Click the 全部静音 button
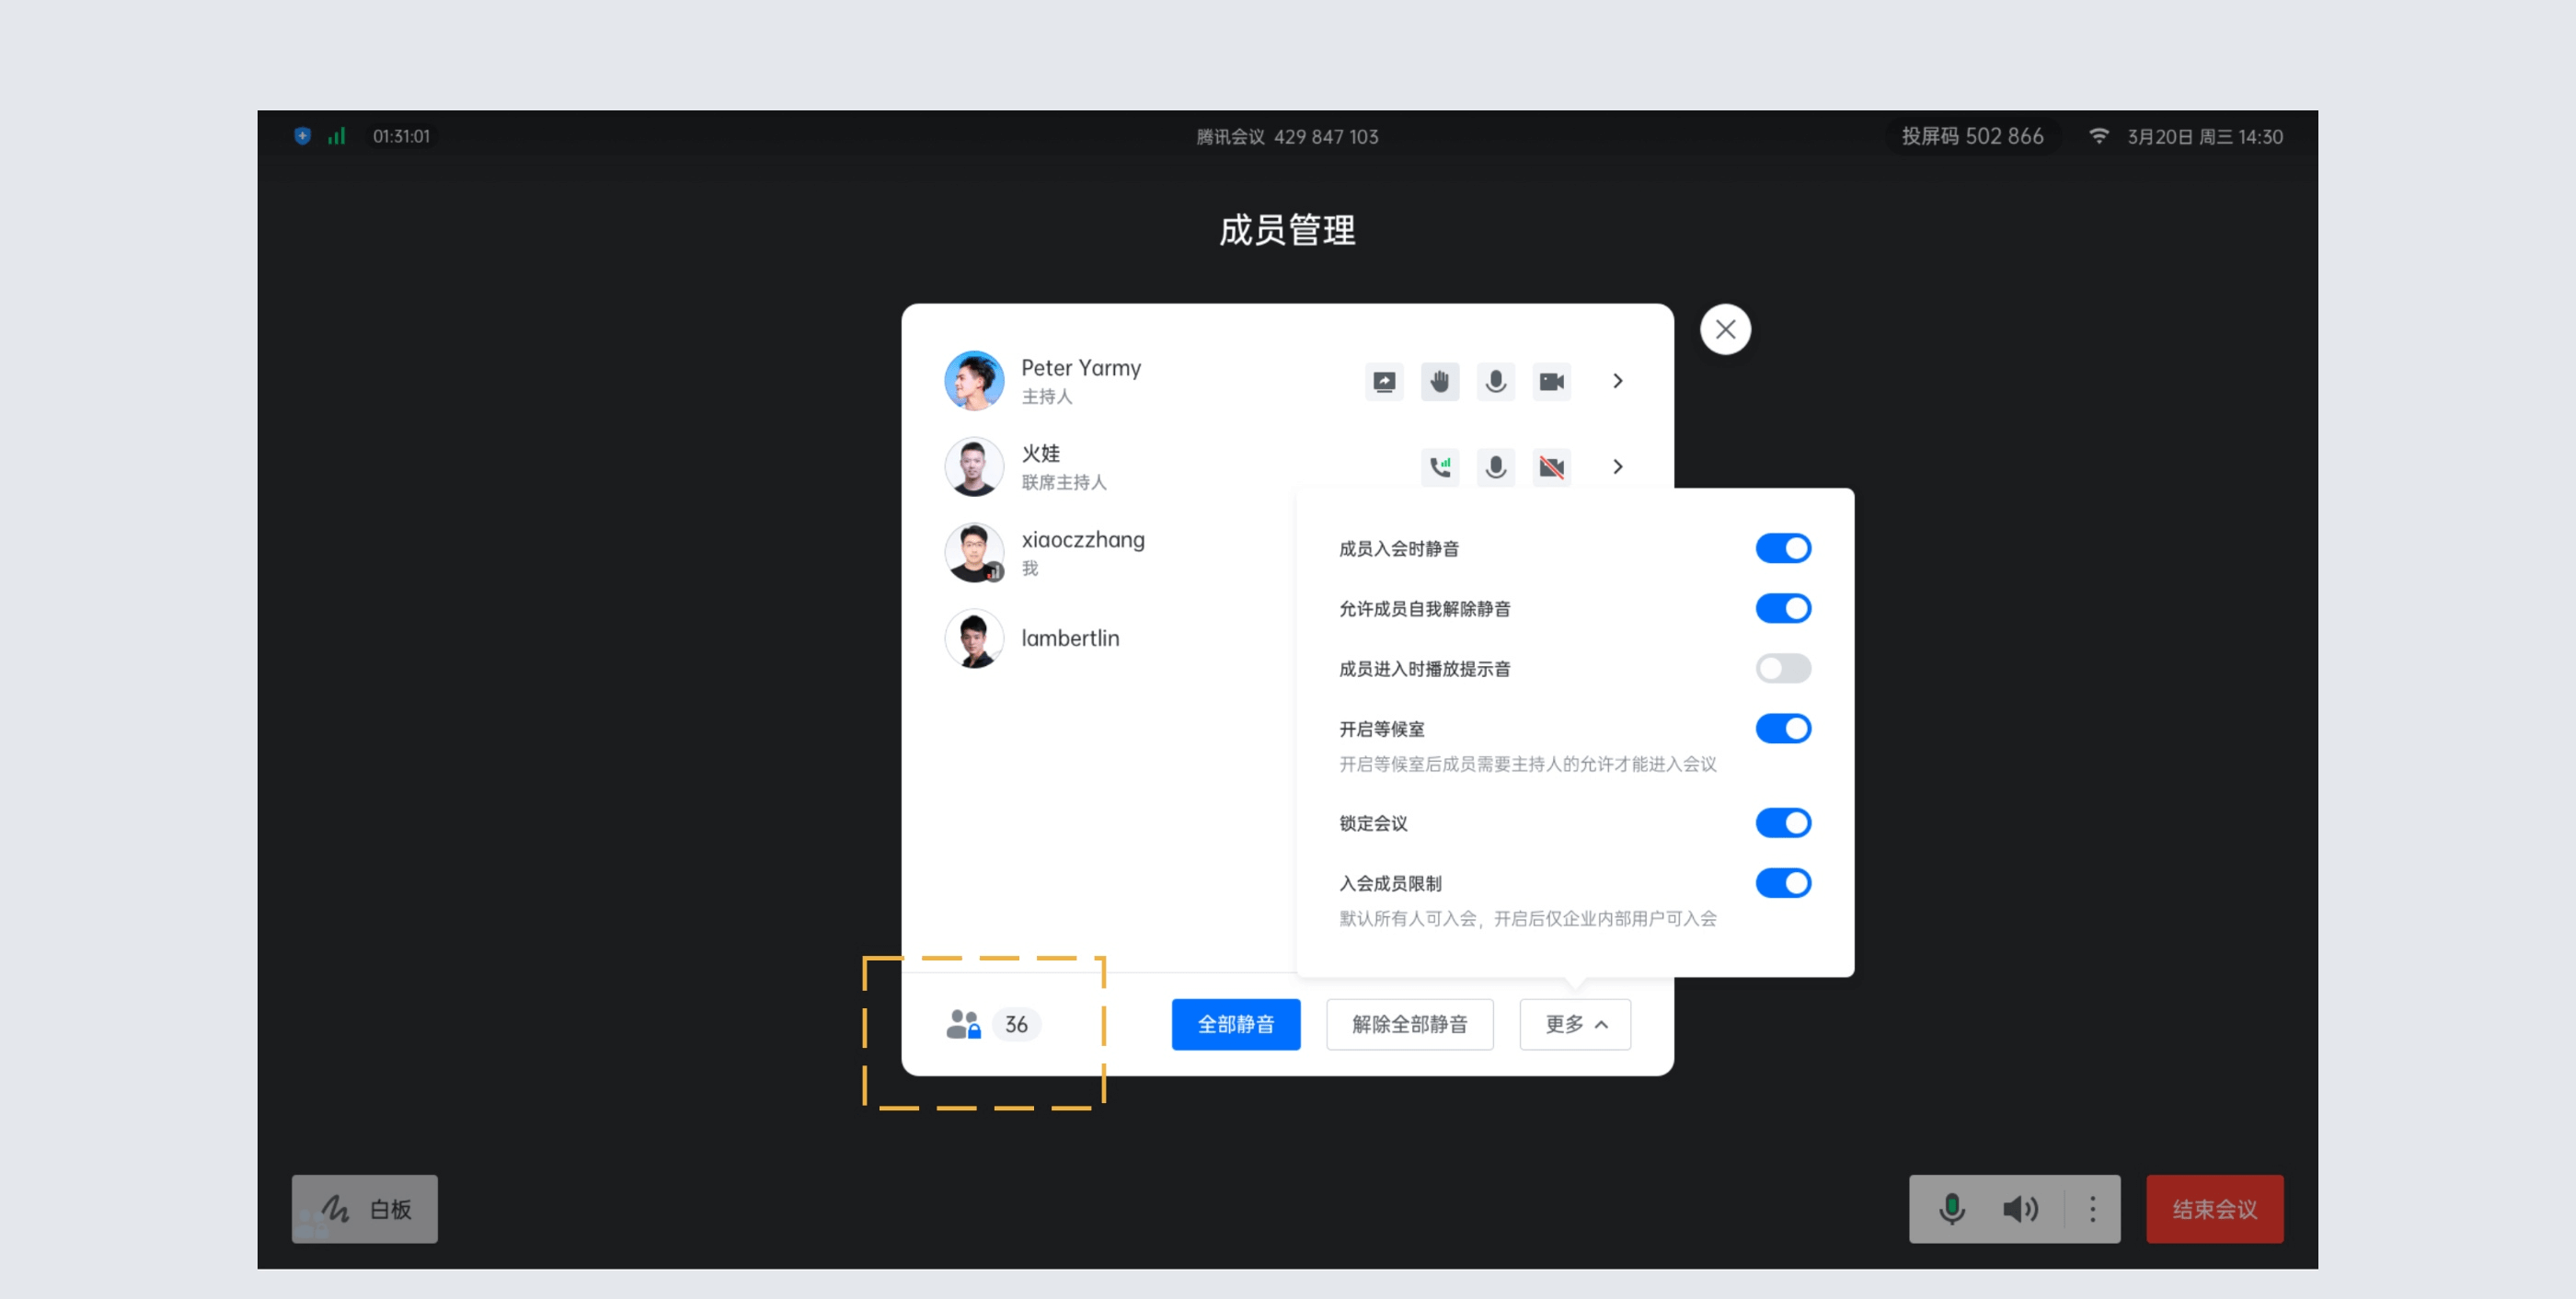 tap(1236, 1024)
